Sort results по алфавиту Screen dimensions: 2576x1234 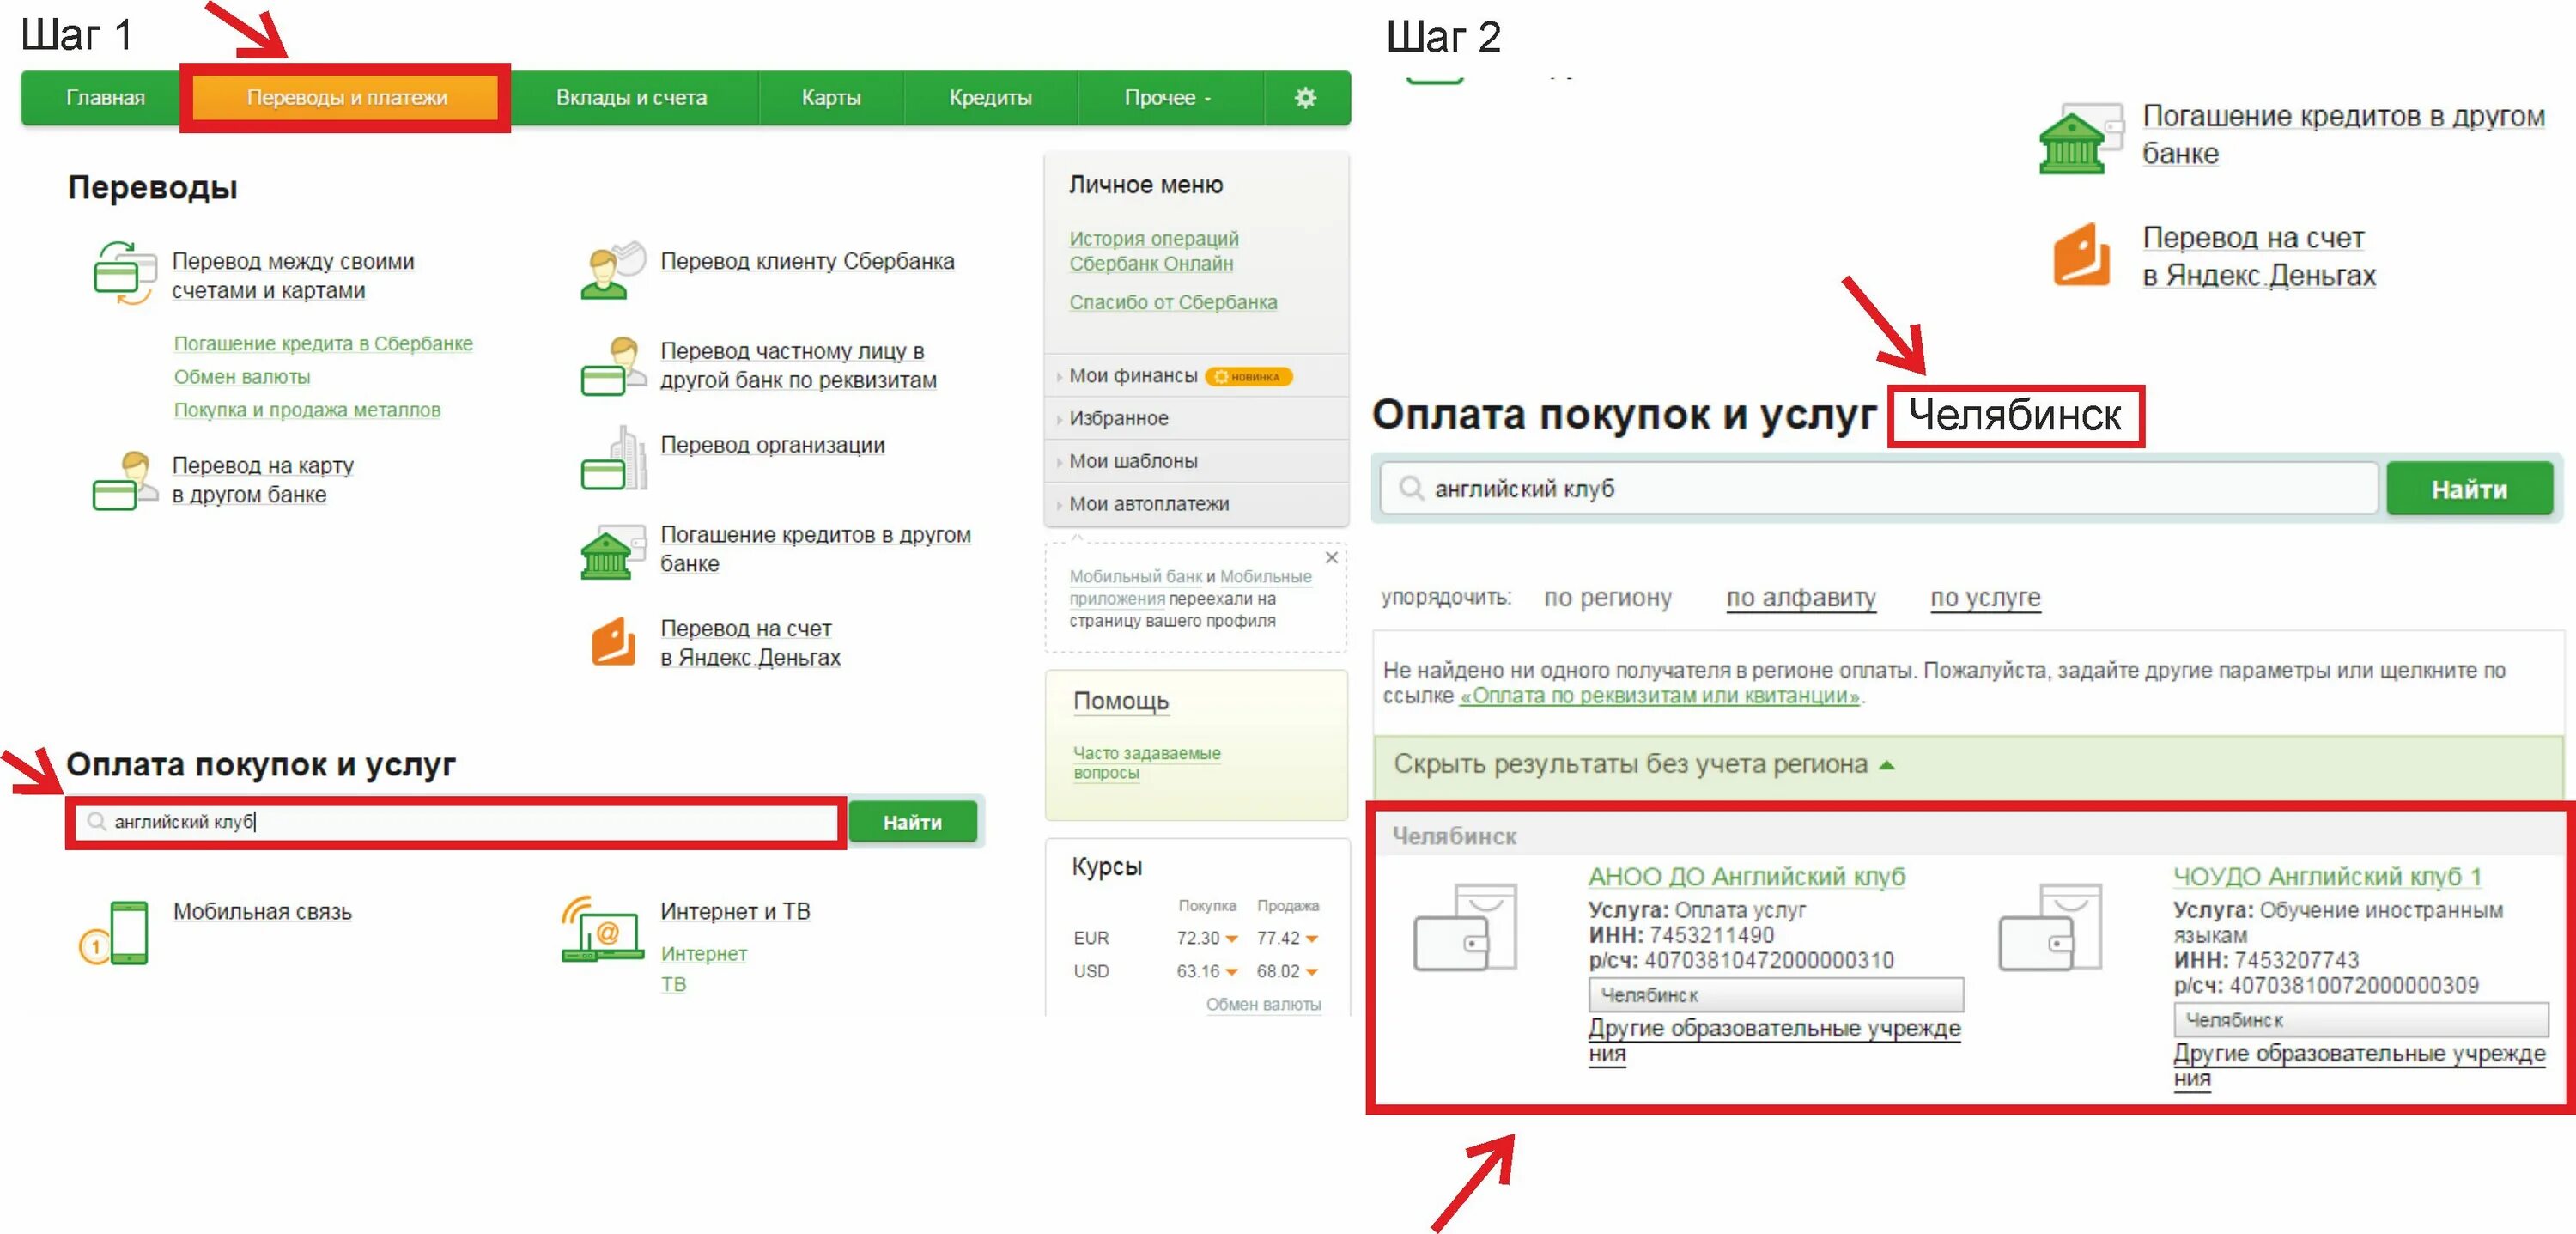1800,598
